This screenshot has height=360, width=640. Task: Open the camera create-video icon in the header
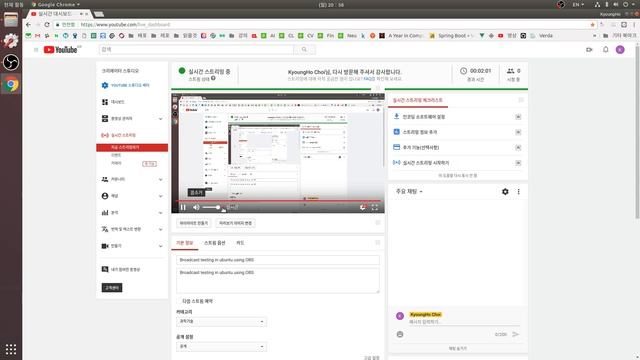coord(589,50)
